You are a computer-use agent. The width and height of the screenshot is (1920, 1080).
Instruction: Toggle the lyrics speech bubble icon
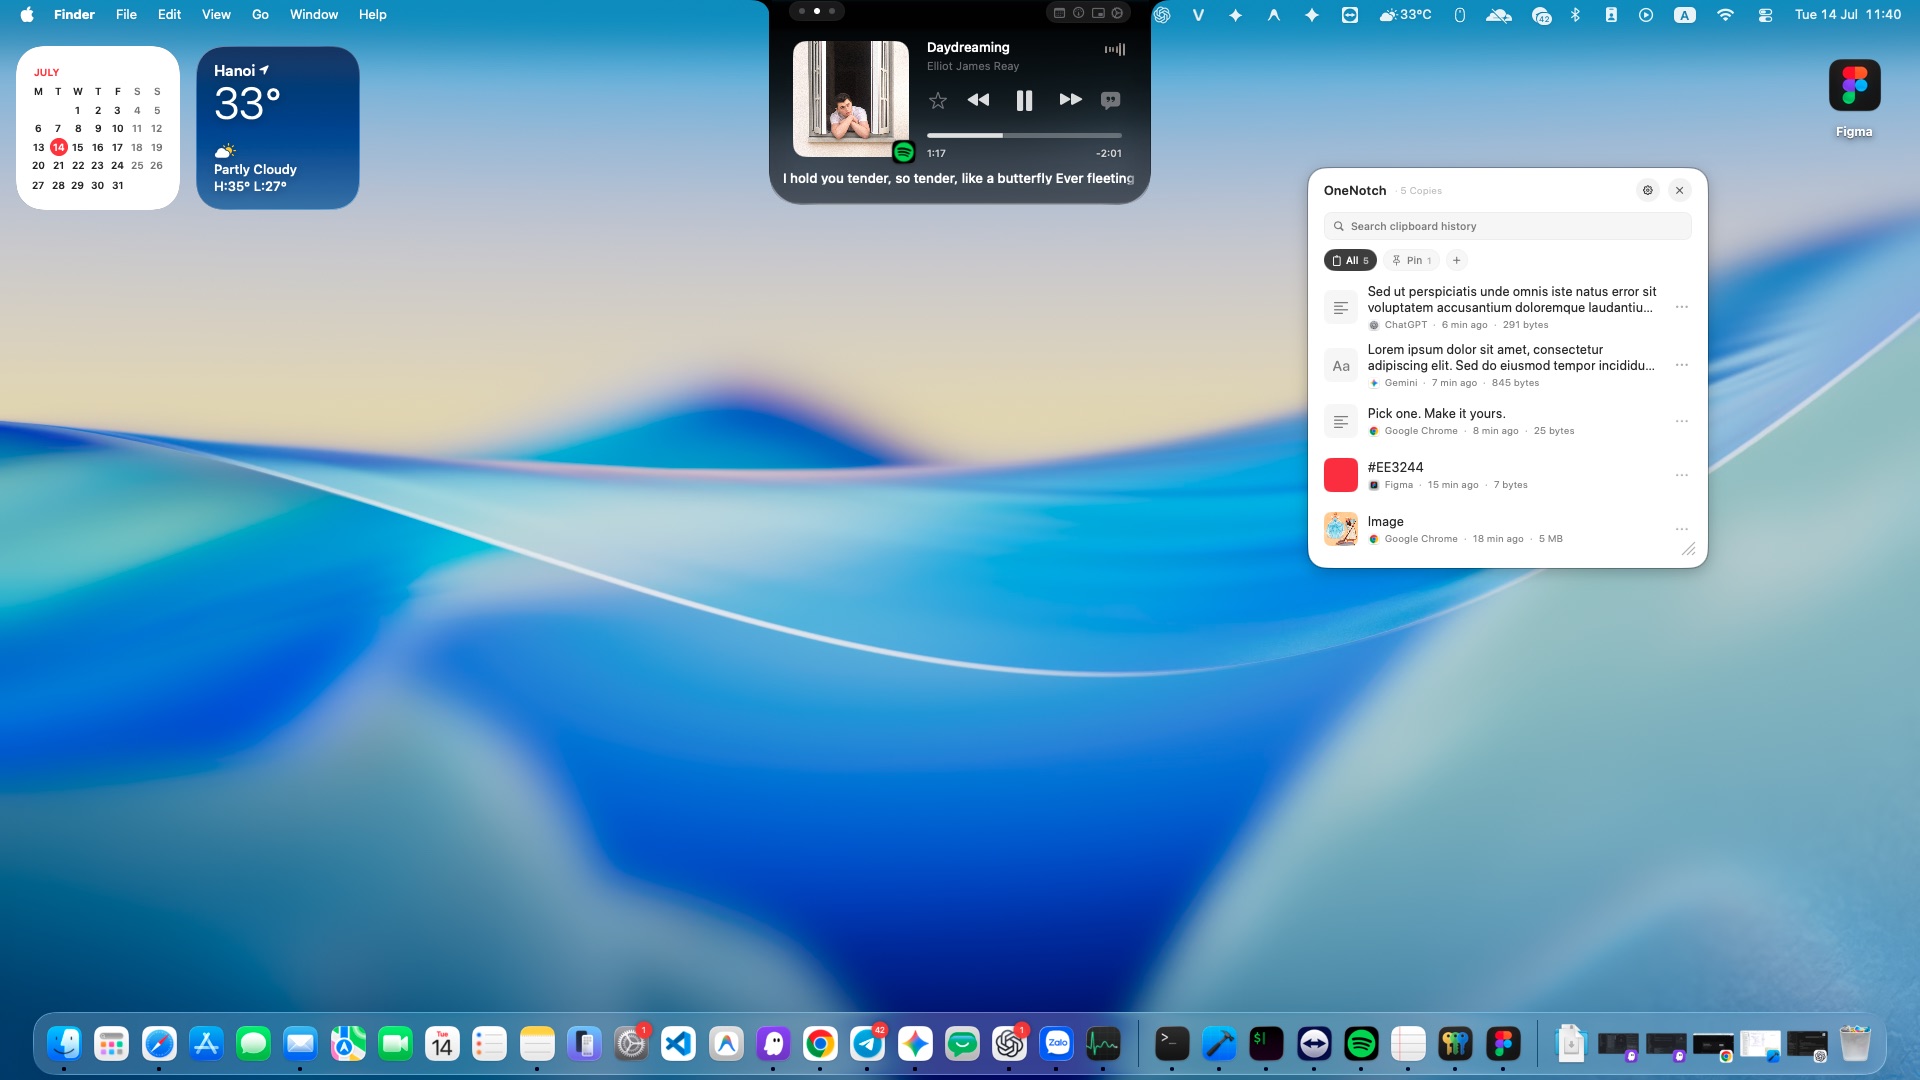click(1110, 100)
